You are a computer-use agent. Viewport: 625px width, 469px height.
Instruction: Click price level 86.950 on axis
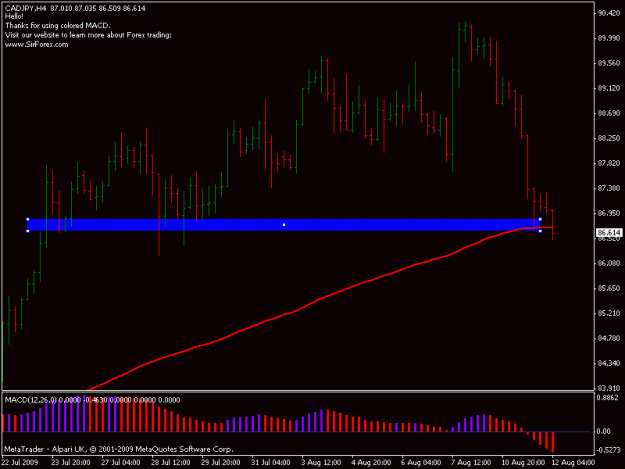609,213
